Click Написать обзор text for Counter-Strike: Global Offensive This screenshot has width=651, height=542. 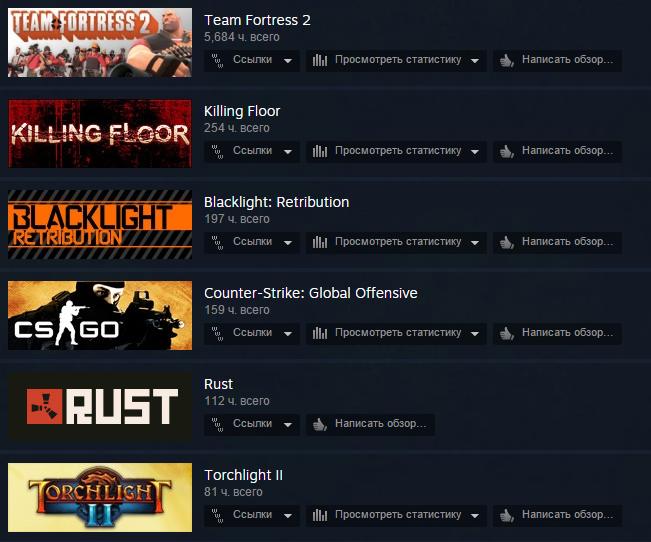pos(567,333)
